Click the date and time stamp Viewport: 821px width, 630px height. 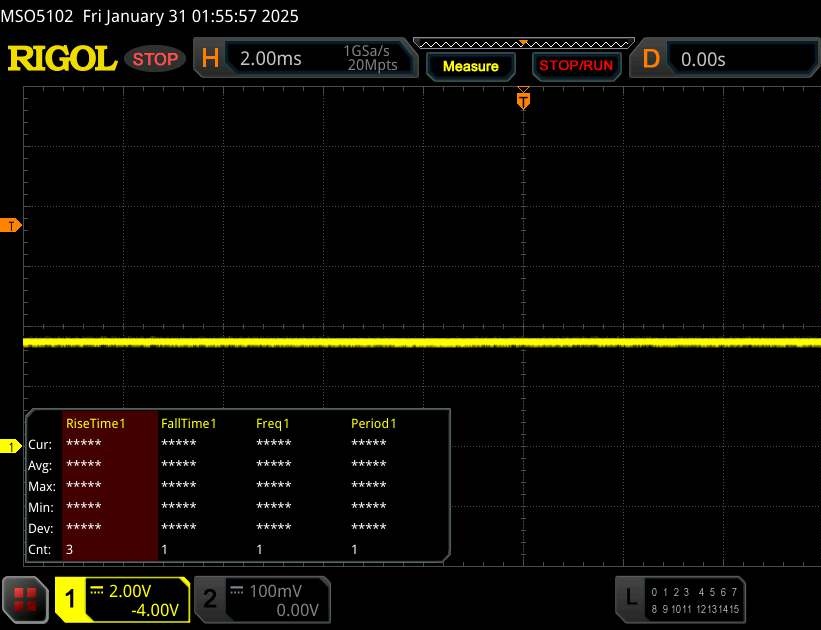click(x=191, y=16)
